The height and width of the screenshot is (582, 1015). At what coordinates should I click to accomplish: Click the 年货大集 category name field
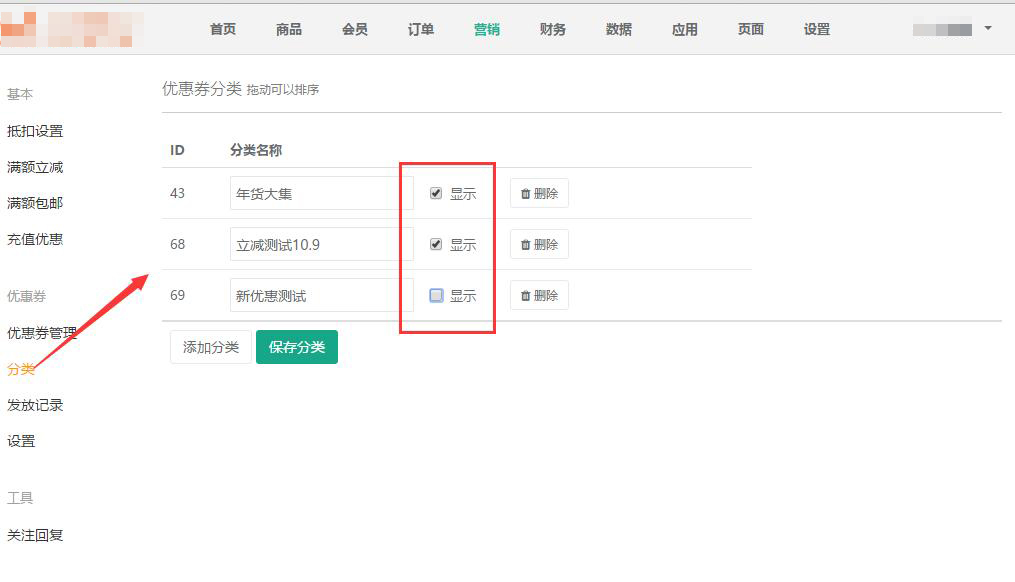click(321, 194)
